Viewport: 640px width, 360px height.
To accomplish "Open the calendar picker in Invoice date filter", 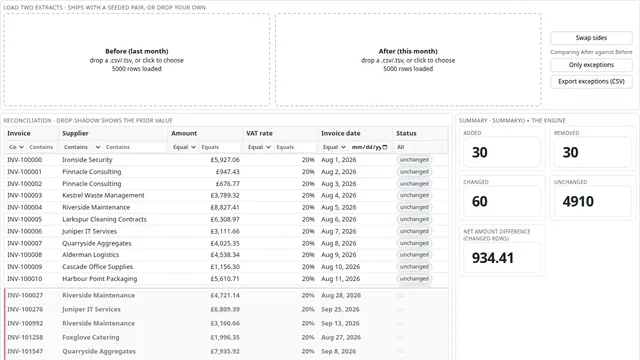I will 384,147.
